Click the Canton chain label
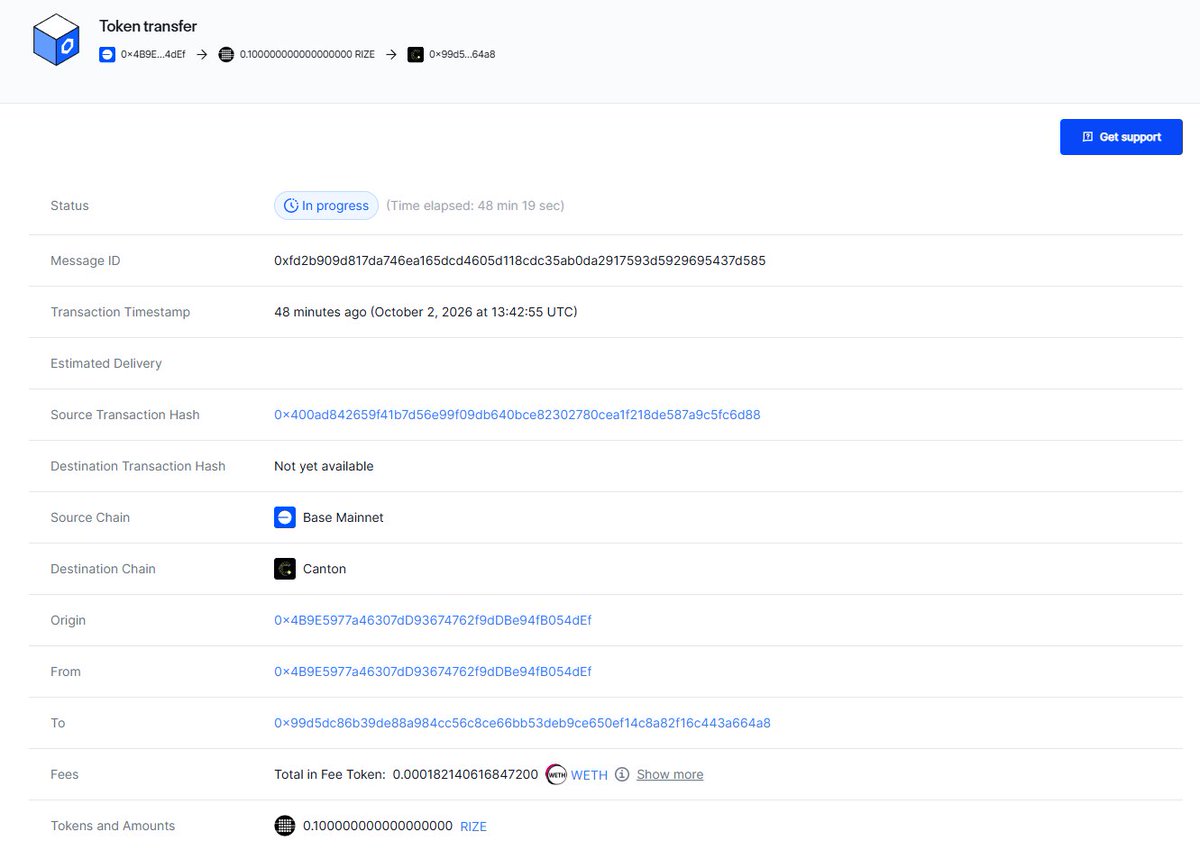The width and height of the screenshot is (1200, 850). point(324,569)
